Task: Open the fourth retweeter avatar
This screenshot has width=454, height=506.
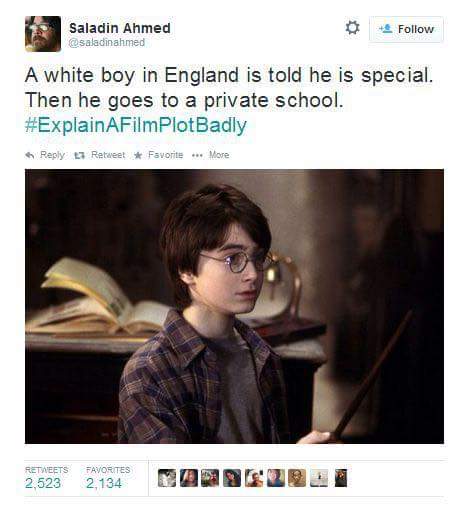Action: point(232,478)
